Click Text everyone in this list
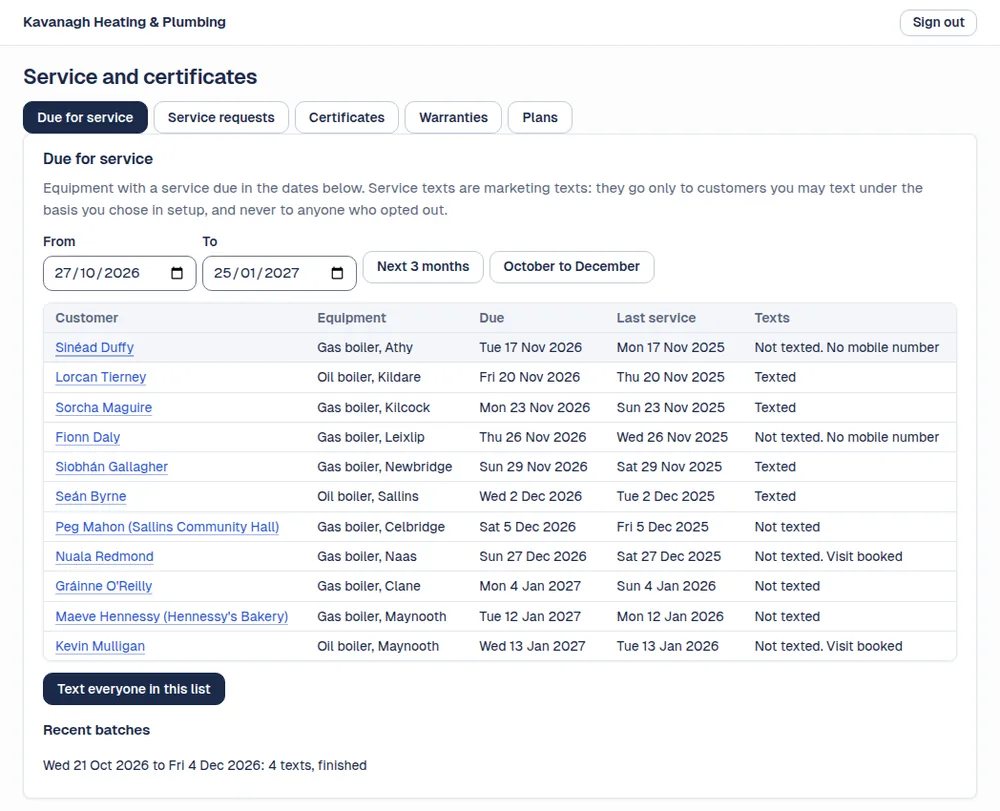The image size is (1000, 811). [134, 689]
